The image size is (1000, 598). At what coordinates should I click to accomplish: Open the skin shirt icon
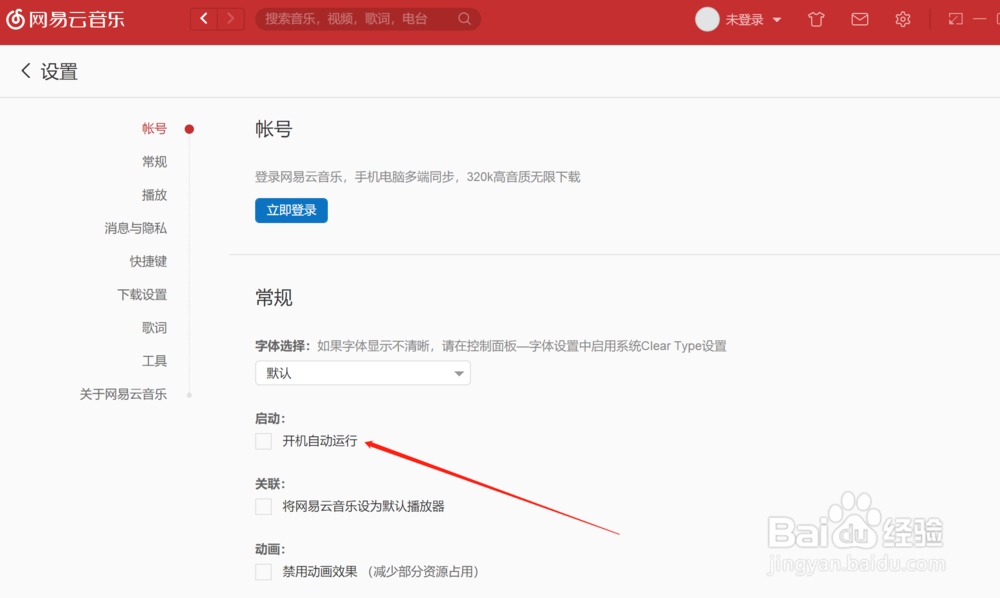point(816,19)
